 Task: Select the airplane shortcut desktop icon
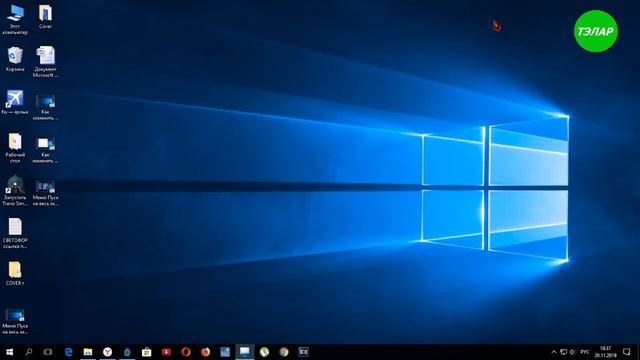coord(15,102)
